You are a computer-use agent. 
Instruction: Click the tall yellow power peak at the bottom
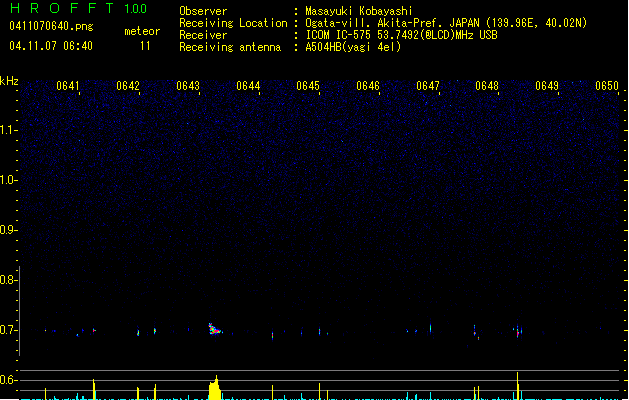[x=215, y=388]
